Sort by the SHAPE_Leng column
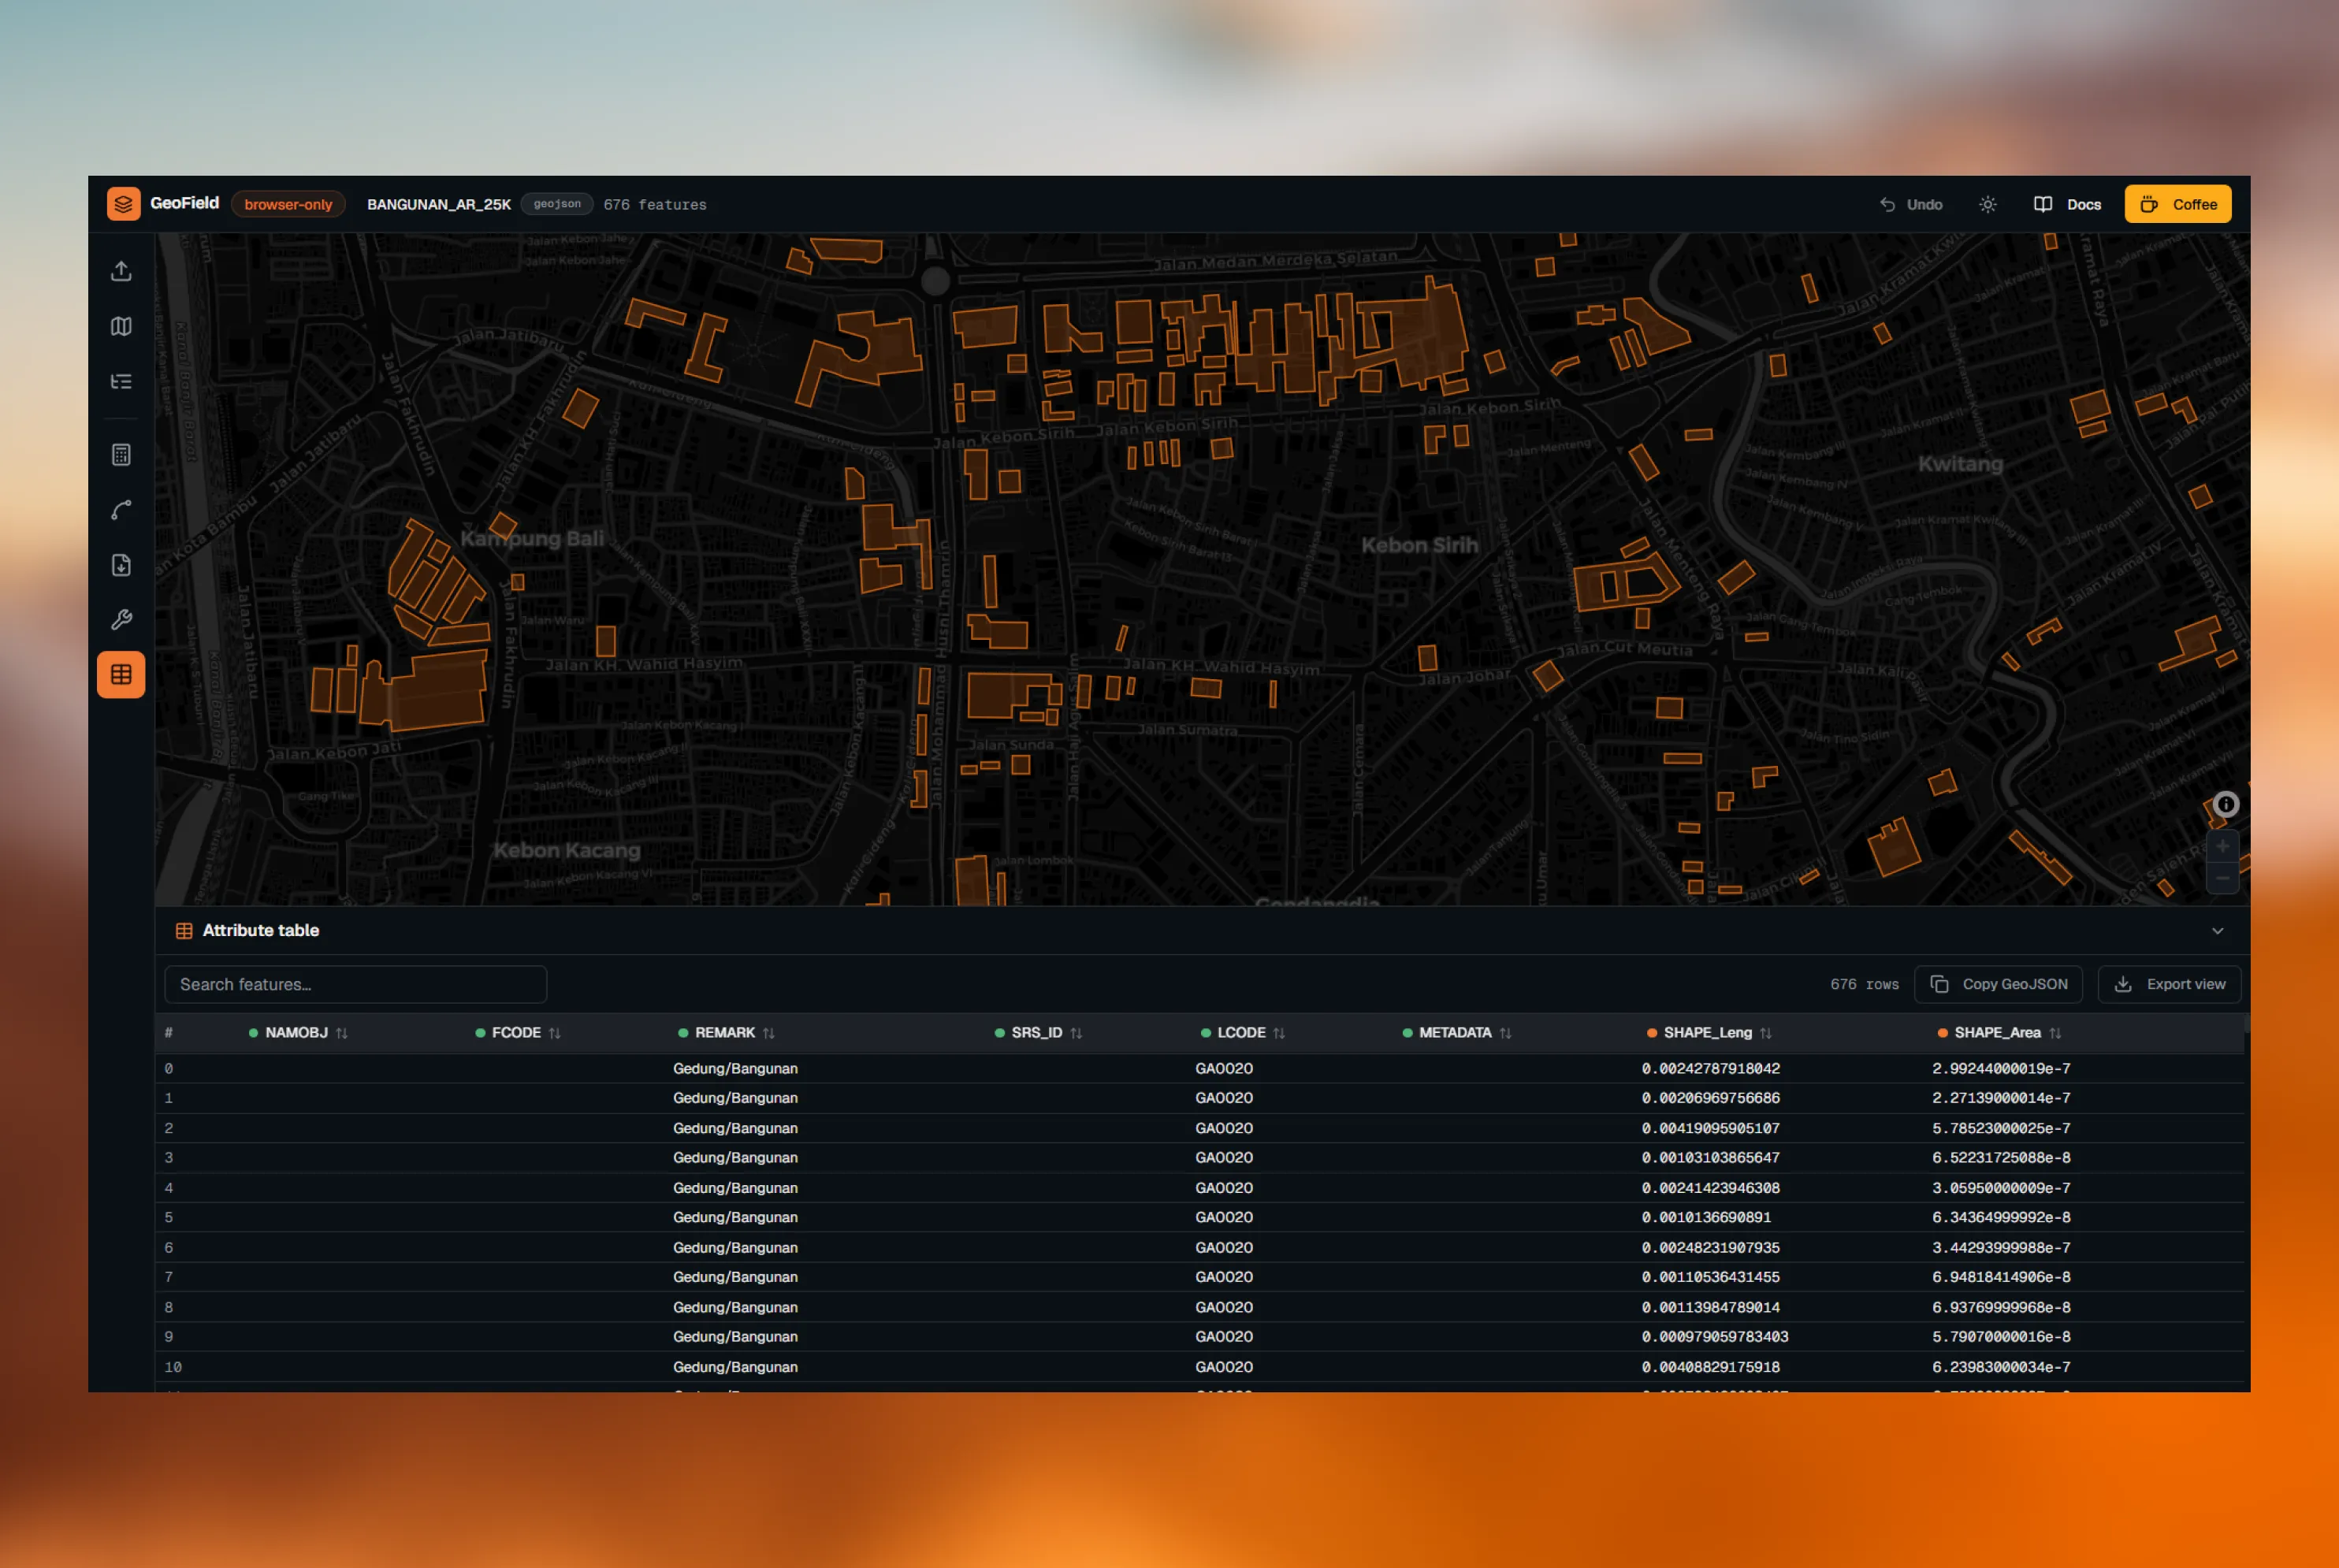Image resolution: width=2339 pixels, height=1568 pixels. pyautogui.click(x=1709, y=1033)
